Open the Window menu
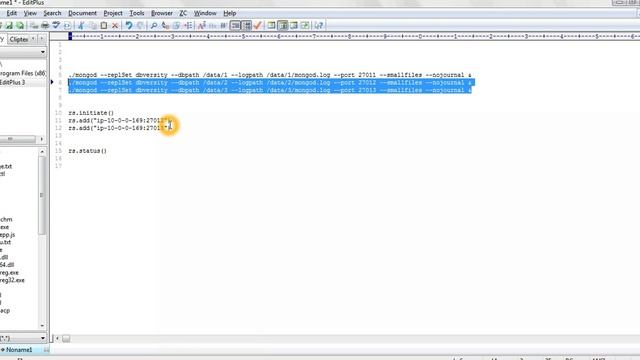640x360 pixels. pyautogui.click(x=205, y=13)
